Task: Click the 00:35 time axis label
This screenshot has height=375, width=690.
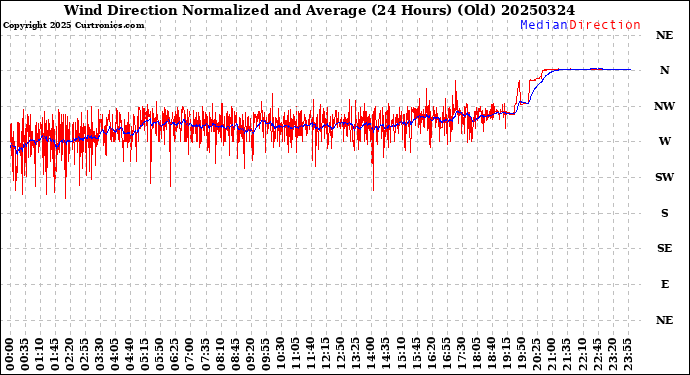Action: pos(25,355)
